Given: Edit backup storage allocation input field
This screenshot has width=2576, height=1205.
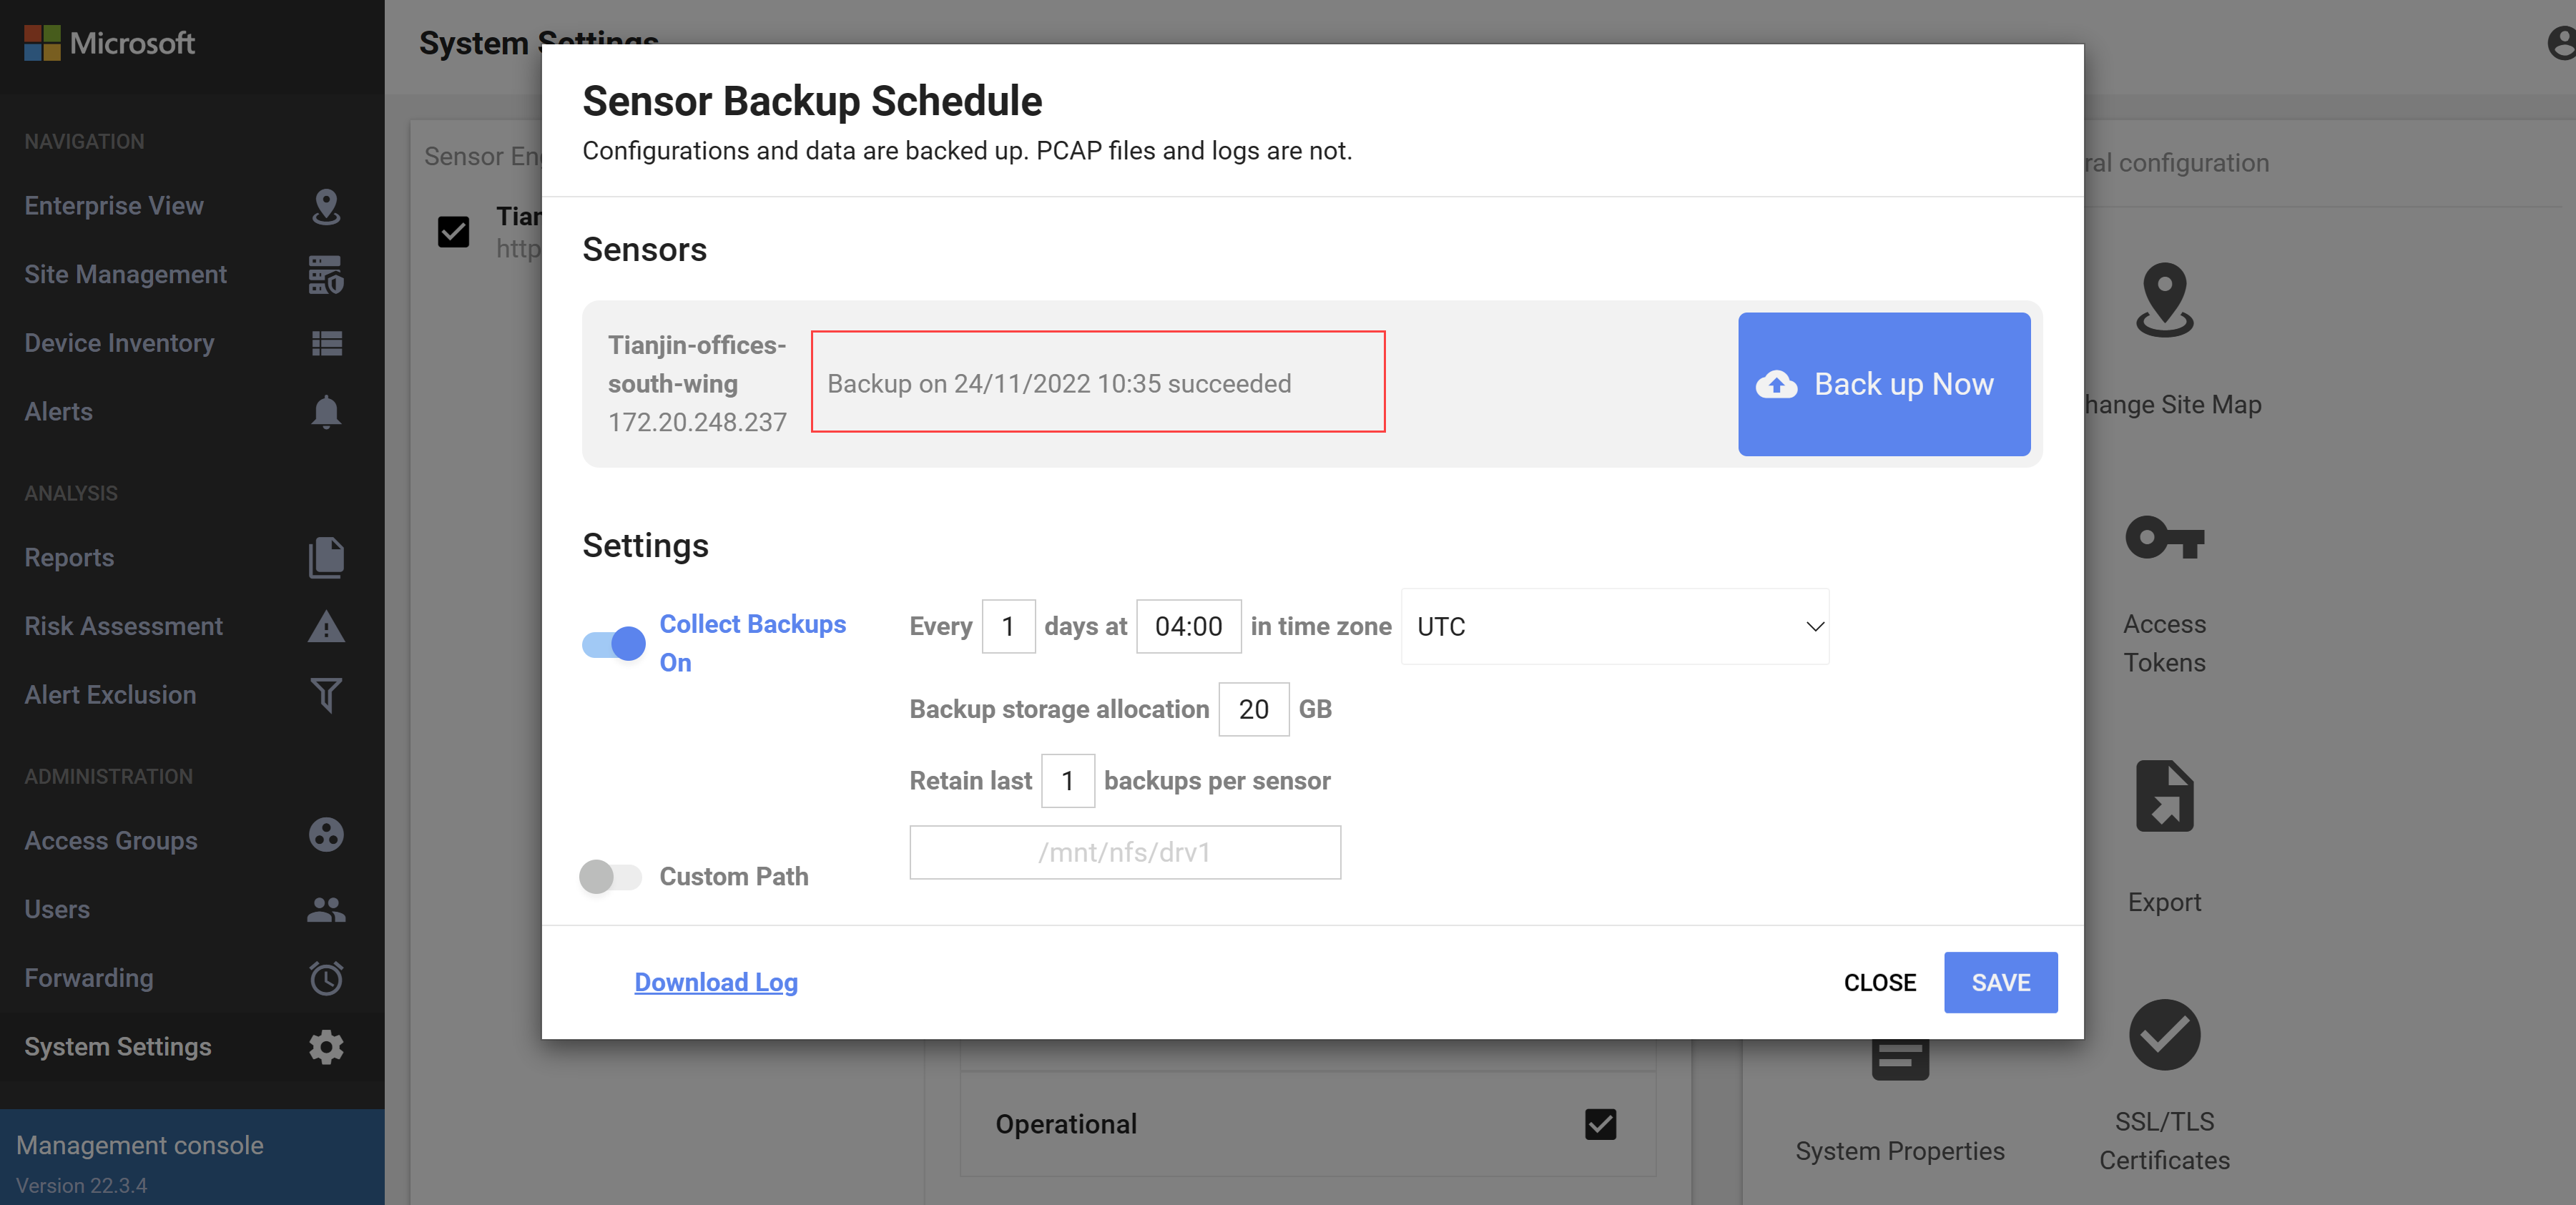Looking at the screenshot, I should (x=1252, y=709).
